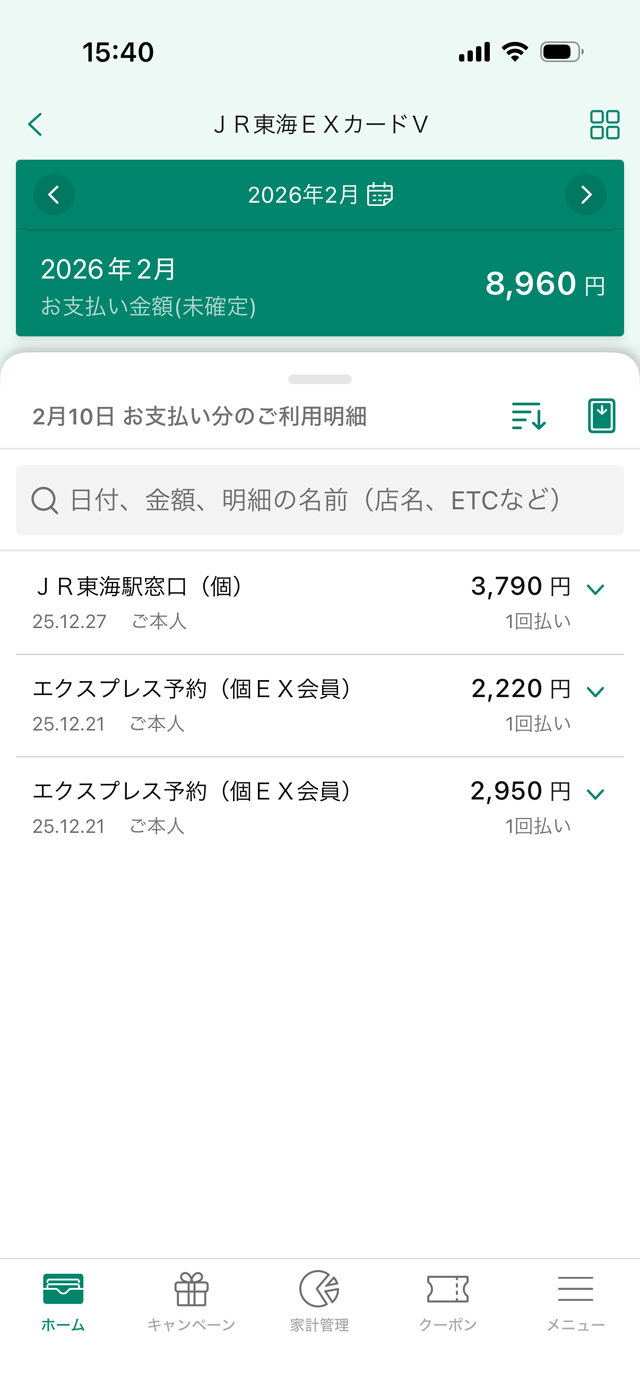The image size is (640, 1391).
Task: Expand the 2,950円 エクスプレス予約 entry
Action: coord(596,794)
